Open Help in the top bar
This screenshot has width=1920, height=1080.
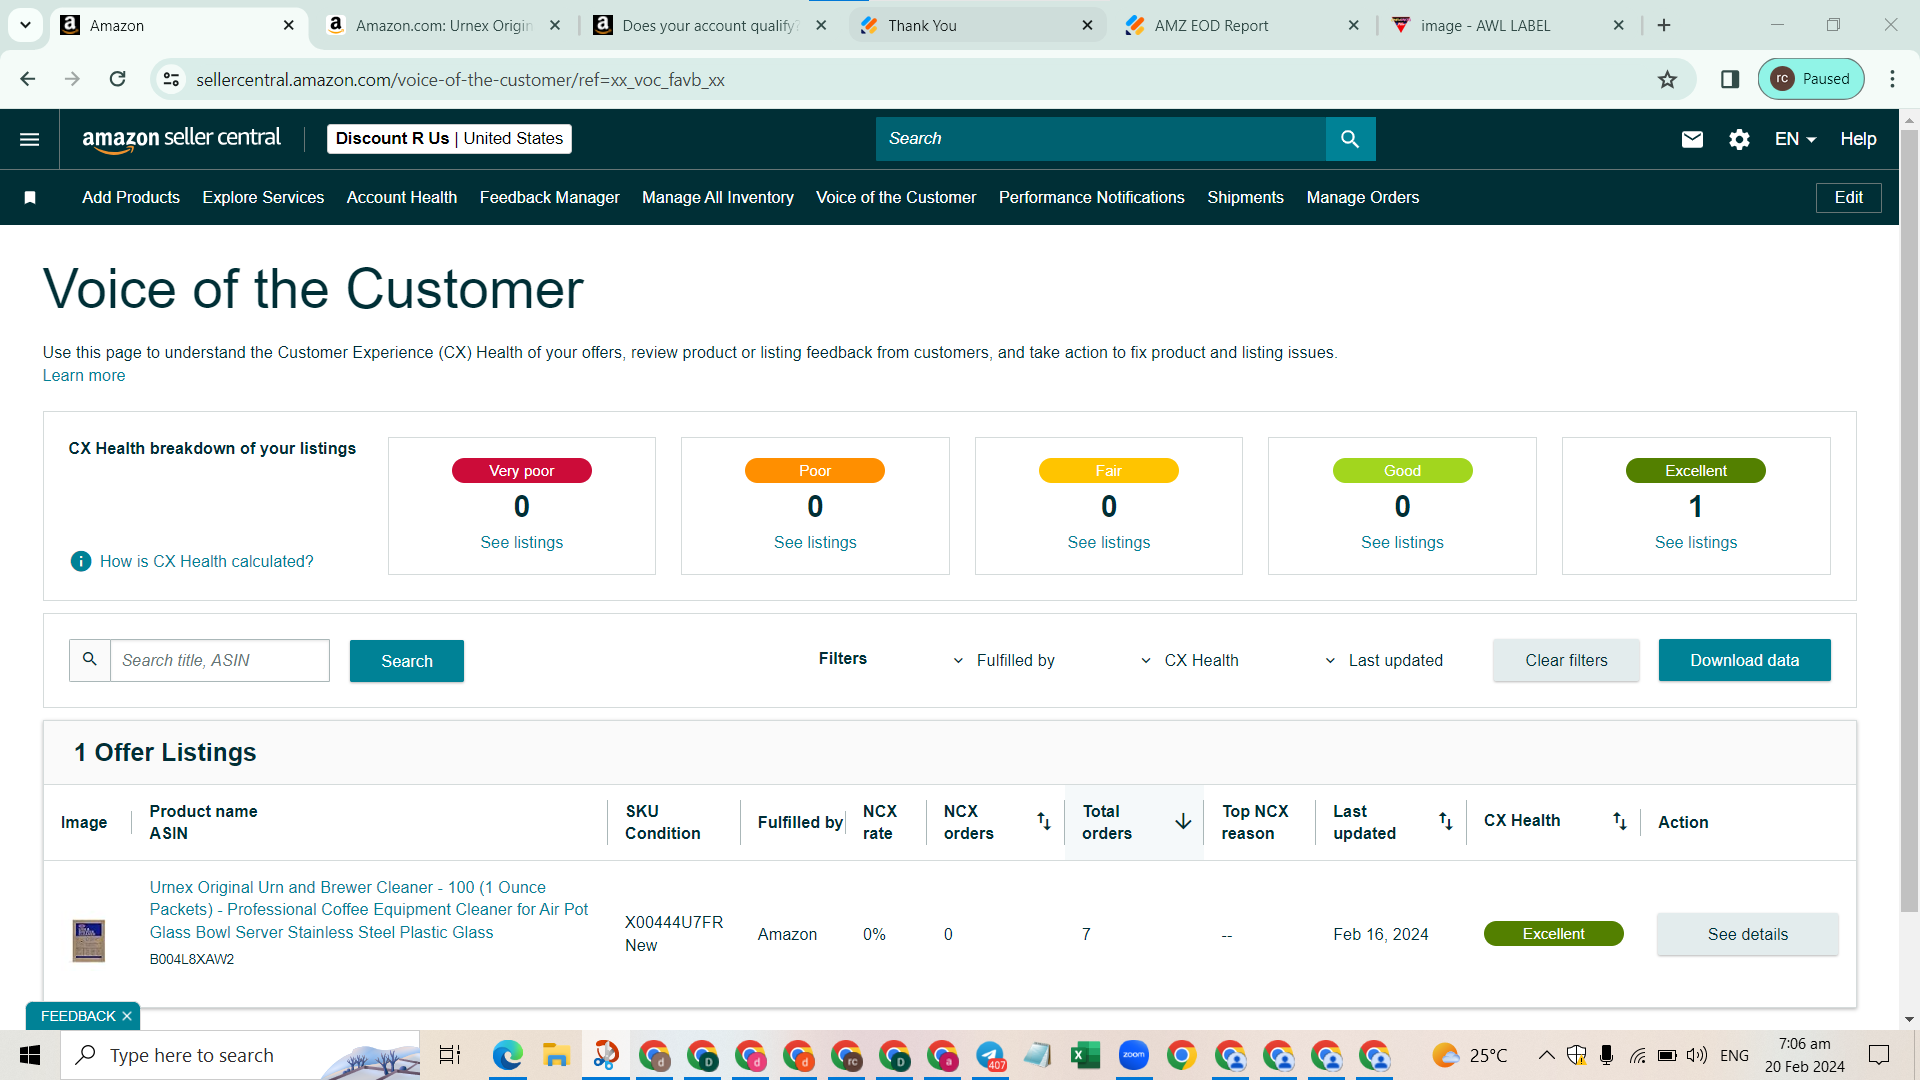[1858, 139]
